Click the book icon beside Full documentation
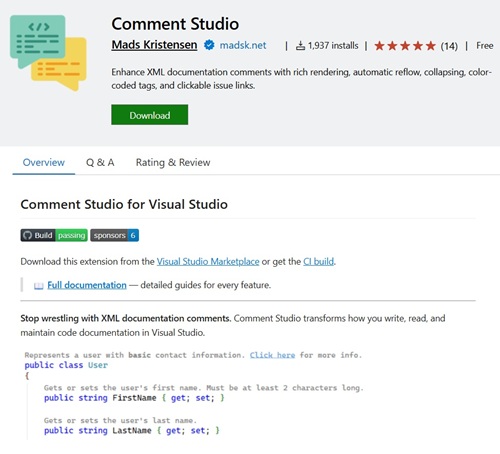 pyautogui.click(x=39, y=286)
